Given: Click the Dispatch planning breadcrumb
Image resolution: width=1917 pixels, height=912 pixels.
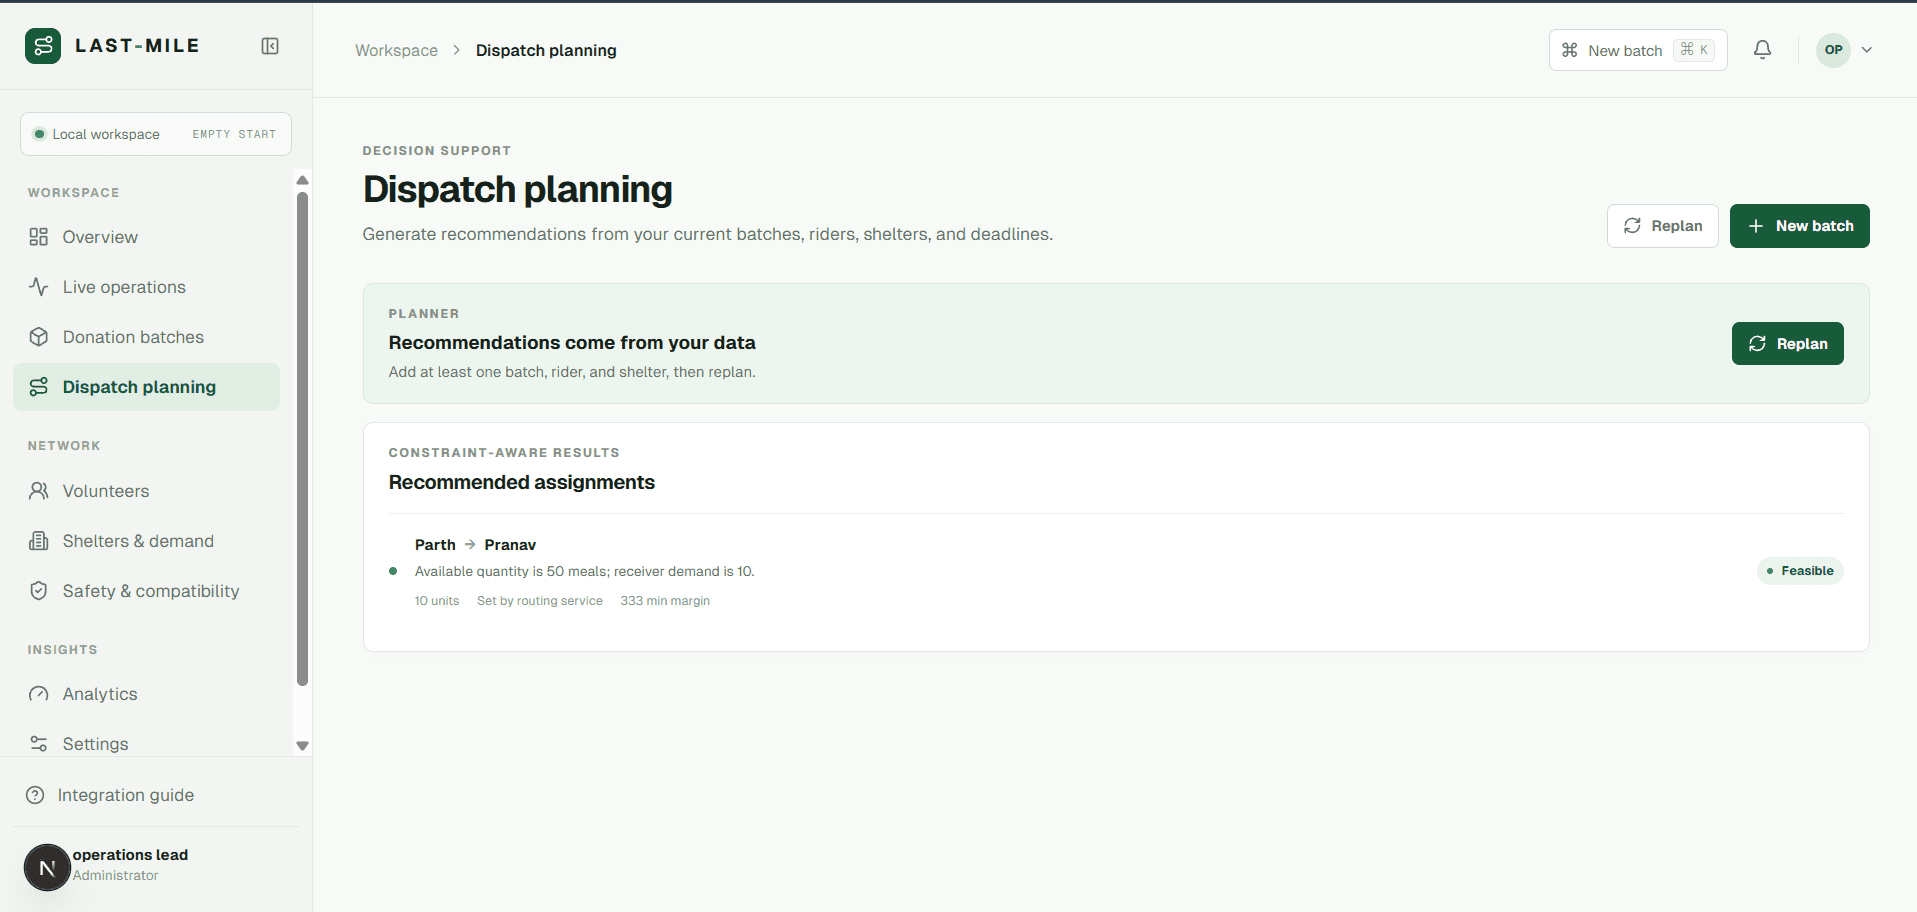Looking at the screenshot, I should pos(546,50).
